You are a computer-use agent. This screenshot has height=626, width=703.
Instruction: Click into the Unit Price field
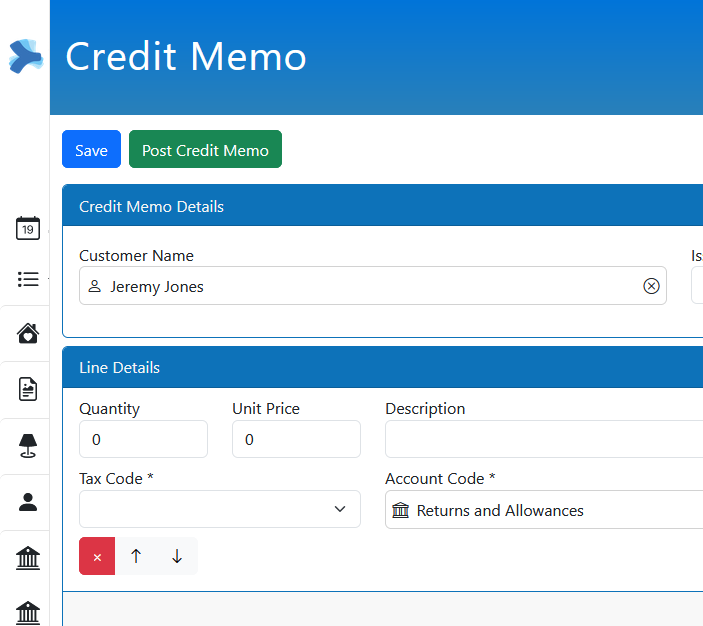pyautogui.click(x=296, y=439)
